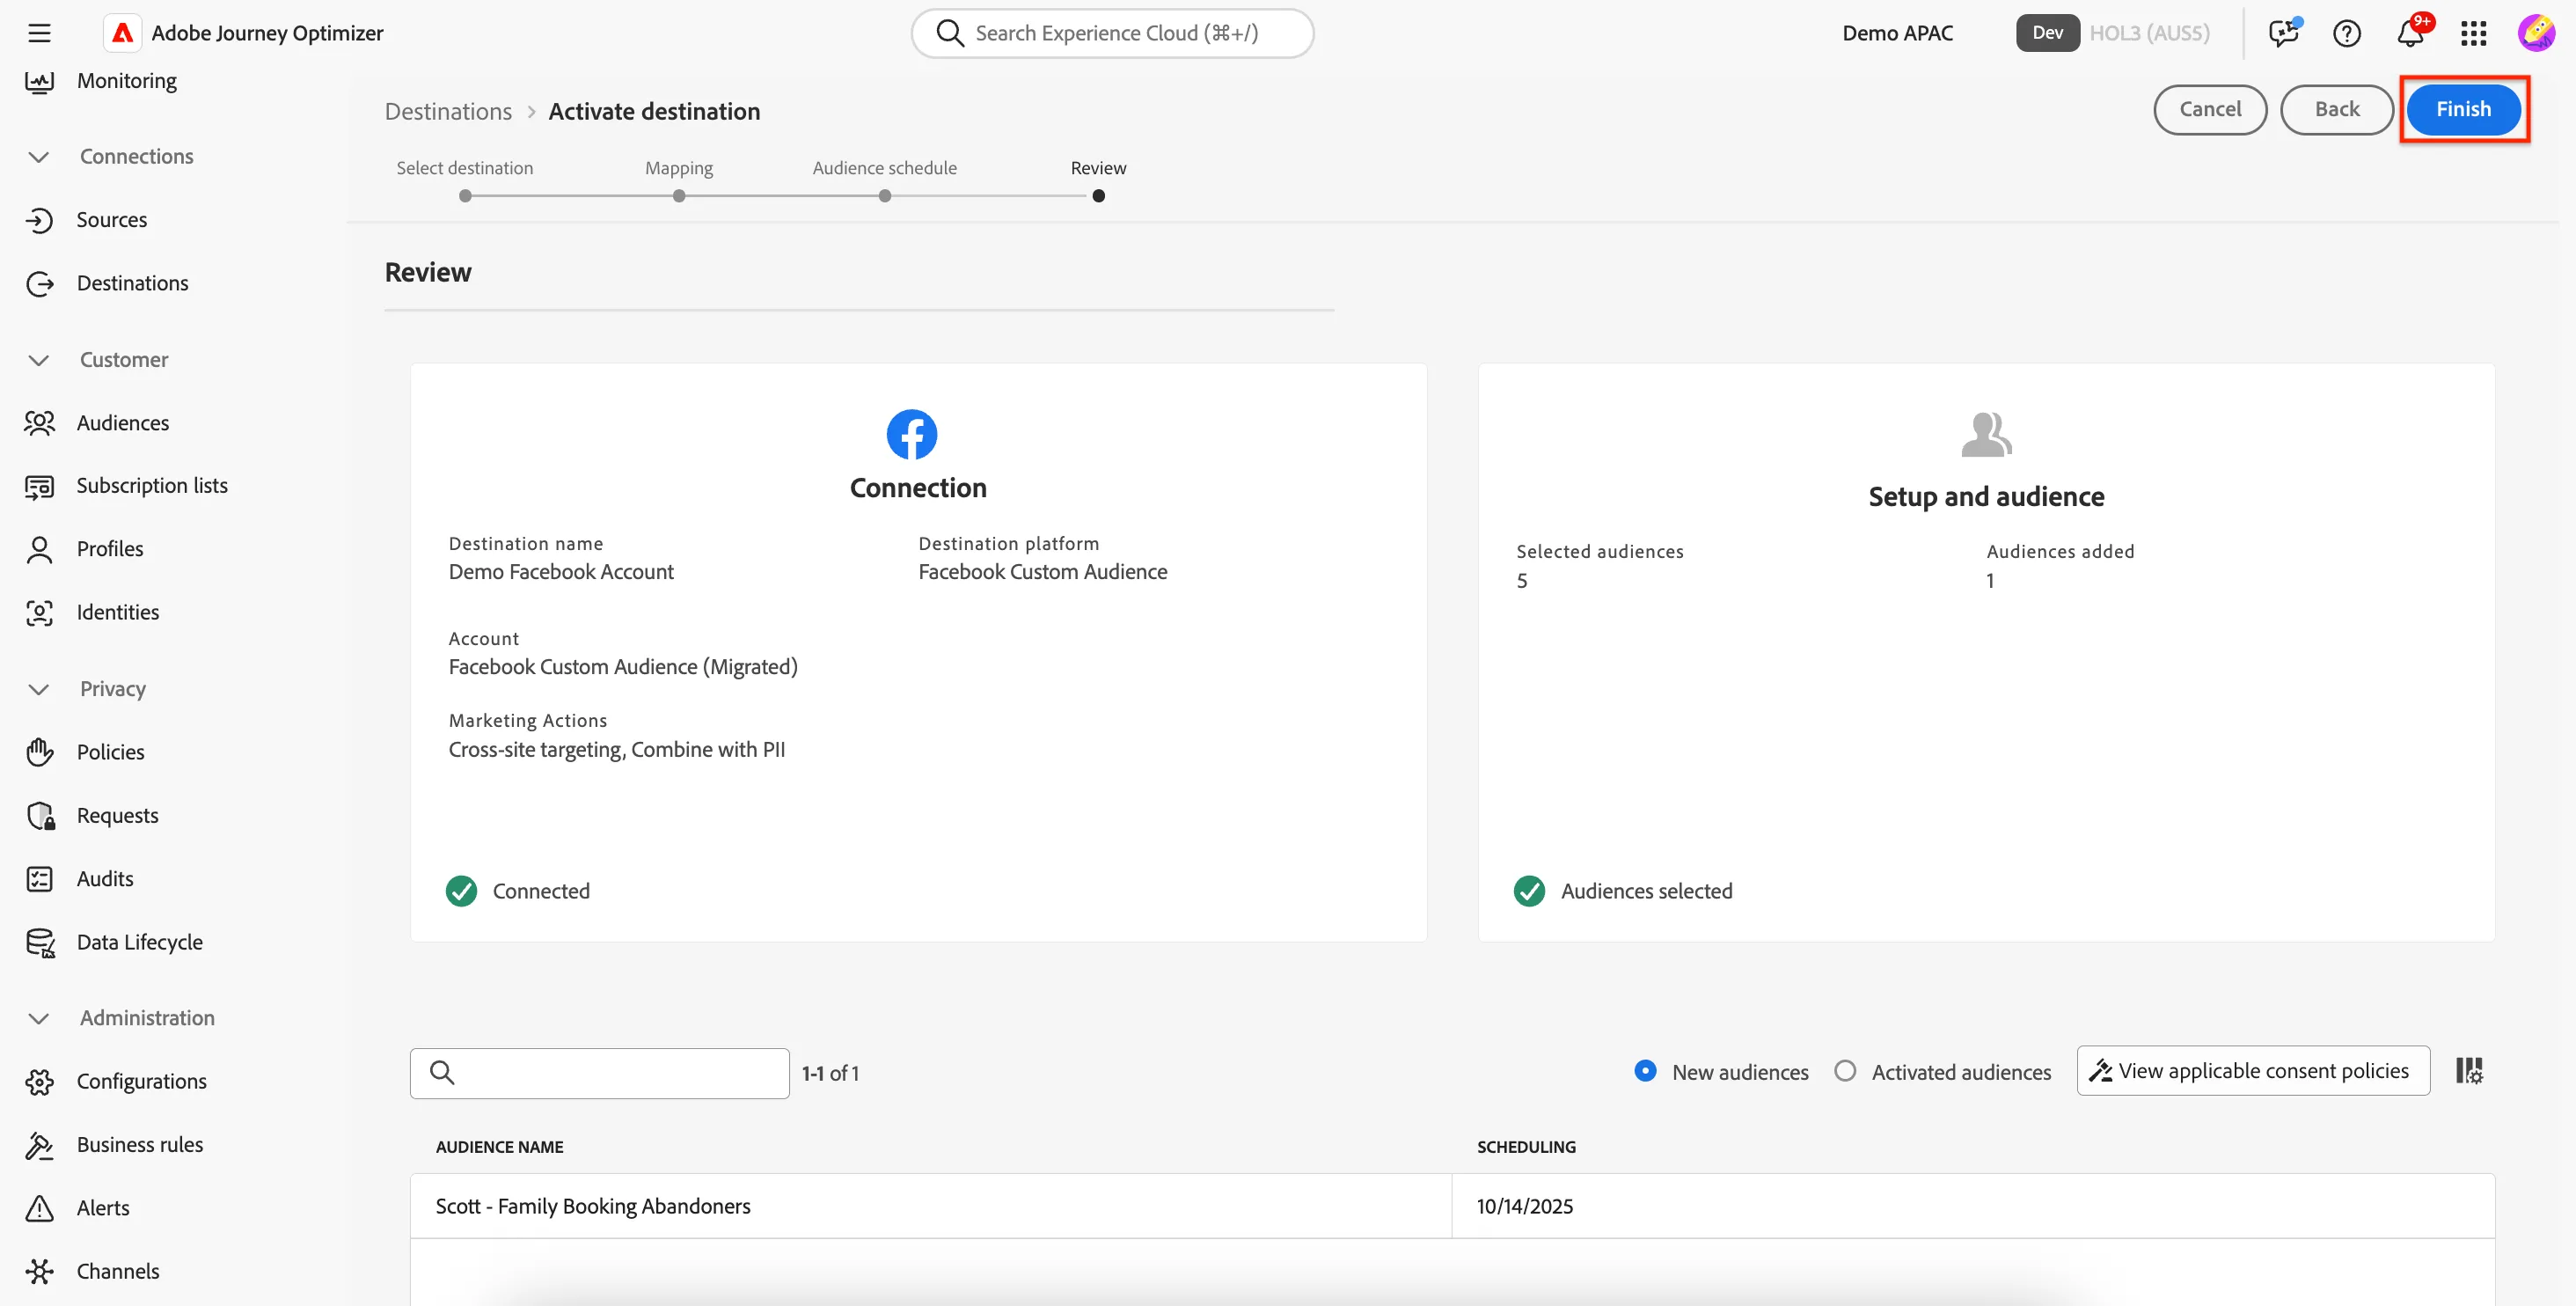Screen dimensions: 2576x1306
Task: Open Profiles in the sidebar
Action: [110, 549]
